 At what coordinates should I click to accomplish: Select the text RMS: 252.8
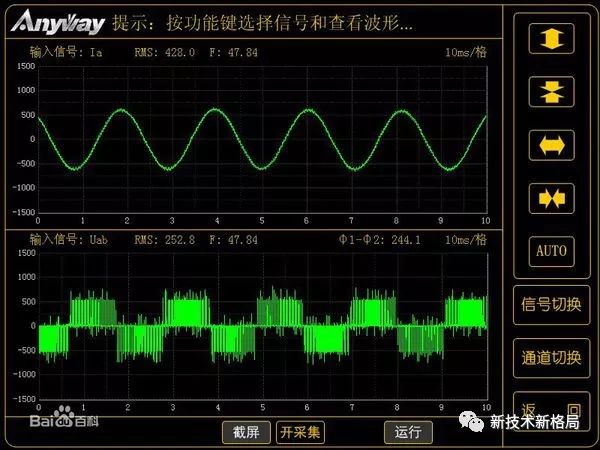[165, 240]
